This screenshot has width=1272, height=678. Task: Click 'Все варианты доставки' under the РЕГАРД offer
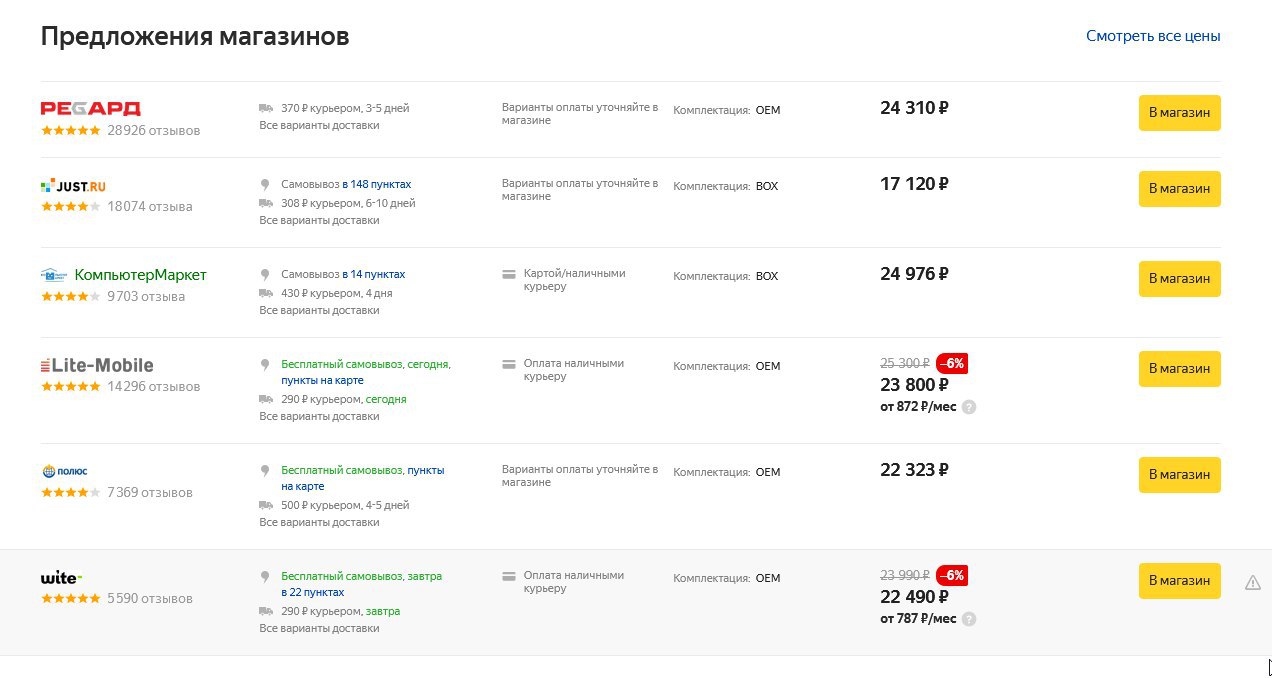click(x=319, y=126)
